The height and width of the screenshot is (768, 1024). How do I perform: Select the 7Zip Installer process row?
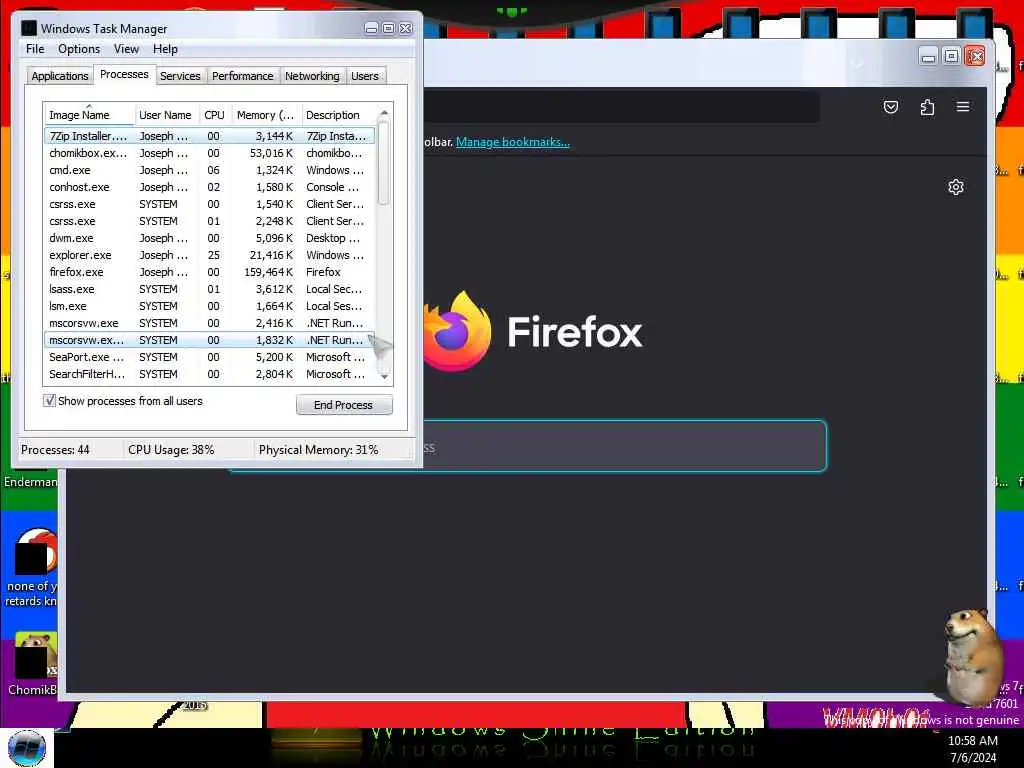(210, 136)
